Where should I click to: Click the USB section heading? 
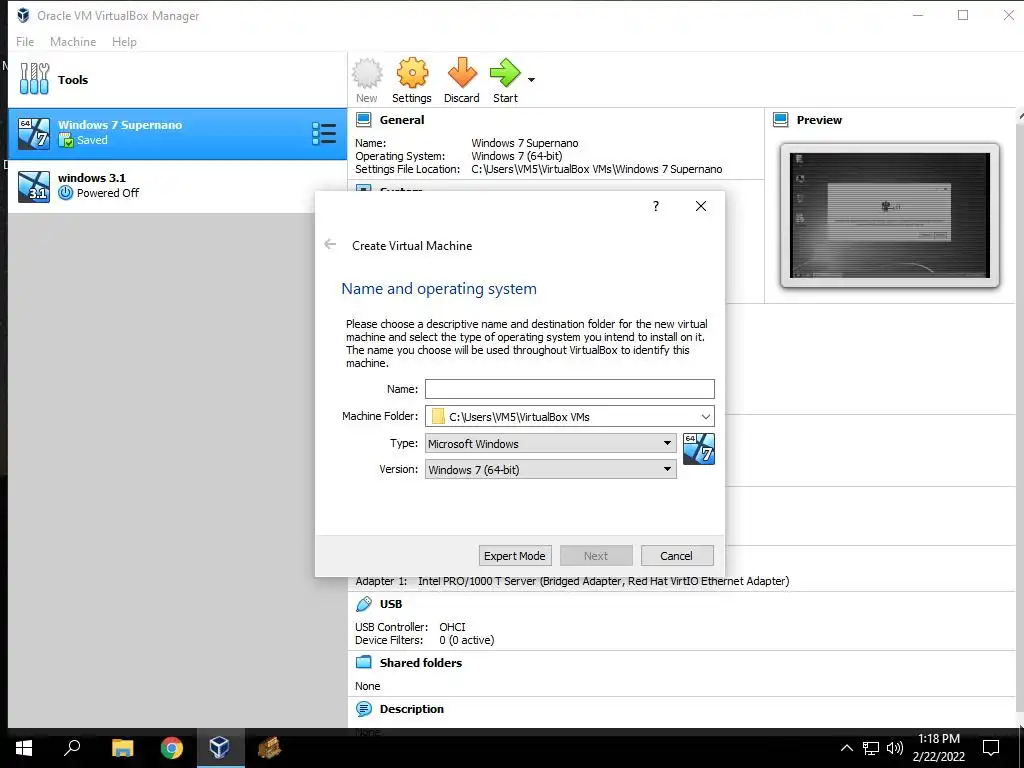[x=391, y=604]
